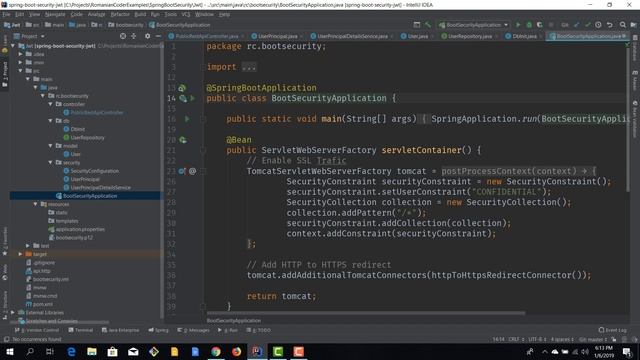Expand the target folder node
This screenshot has height=360, width=640.
point(20,254)
